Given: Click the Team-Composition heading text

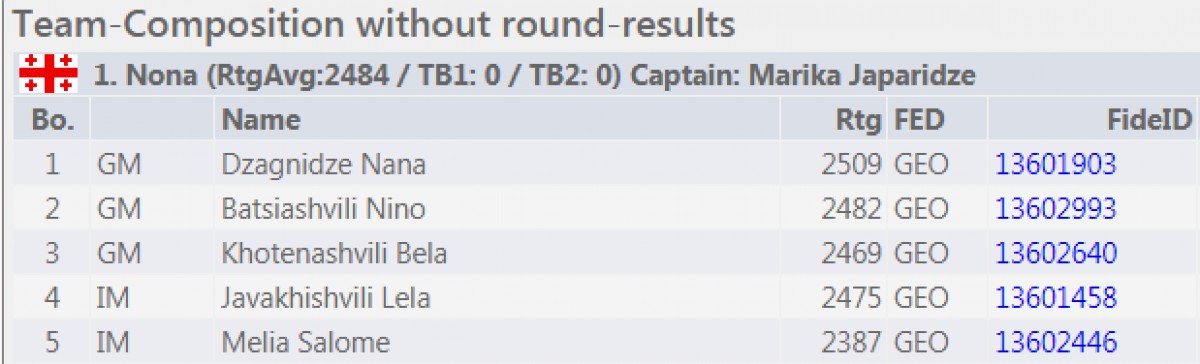Looking at the screenshot, I should pyautogui.click(x=372, y=24).
